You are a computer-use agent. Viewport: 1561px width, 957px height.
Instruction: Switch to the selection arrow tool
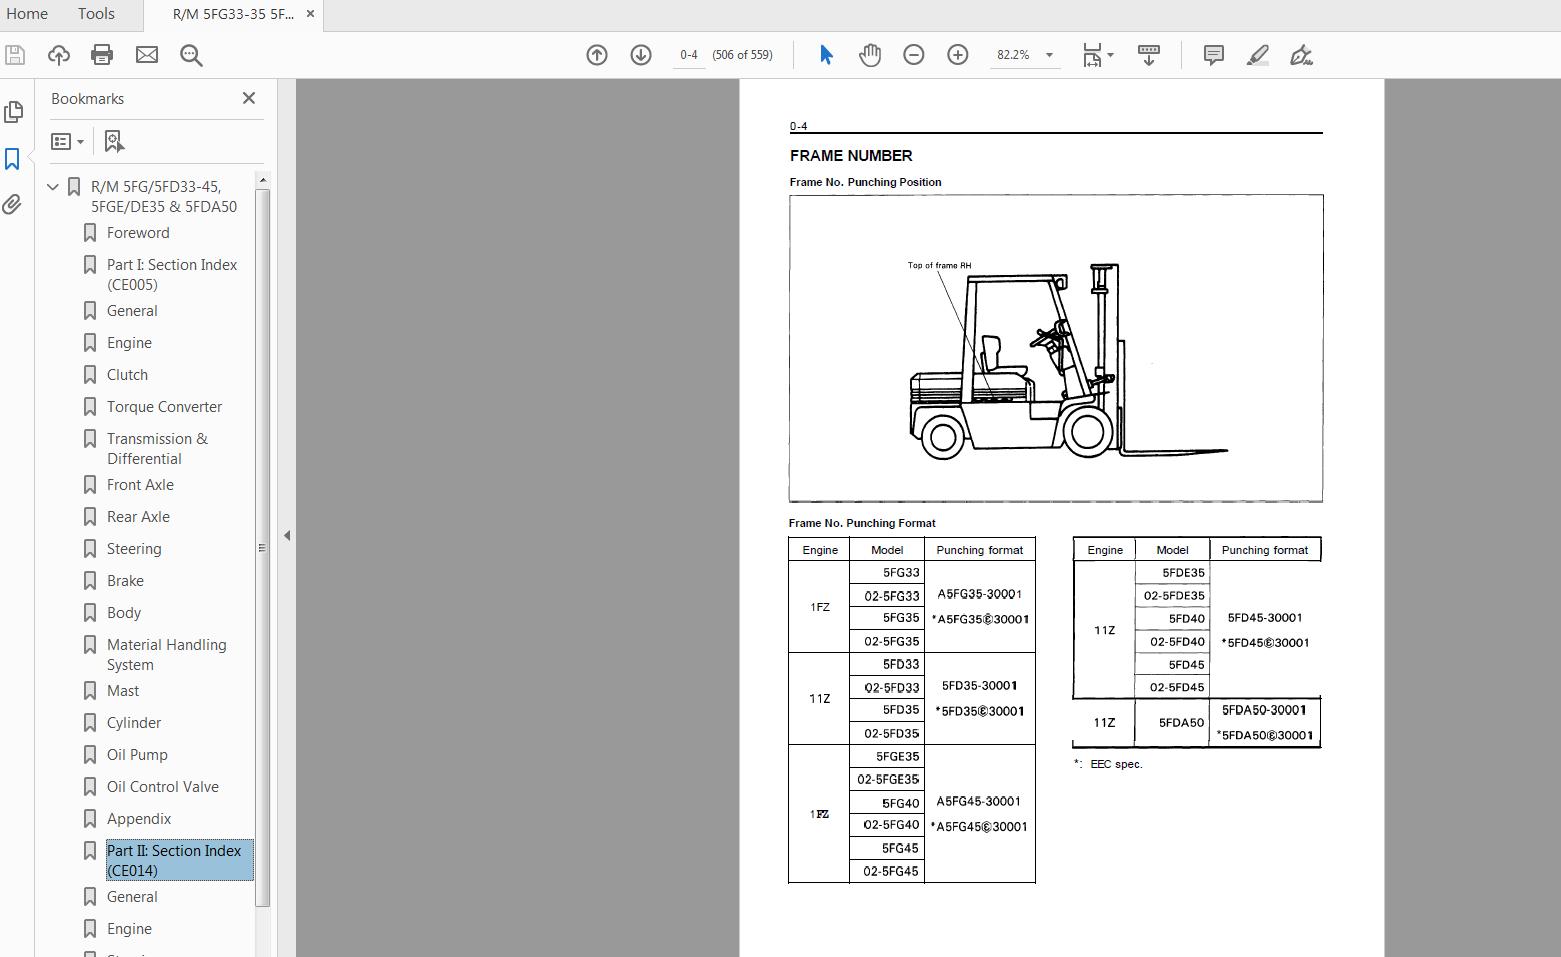pyautogui.click(x=825, y=55)
